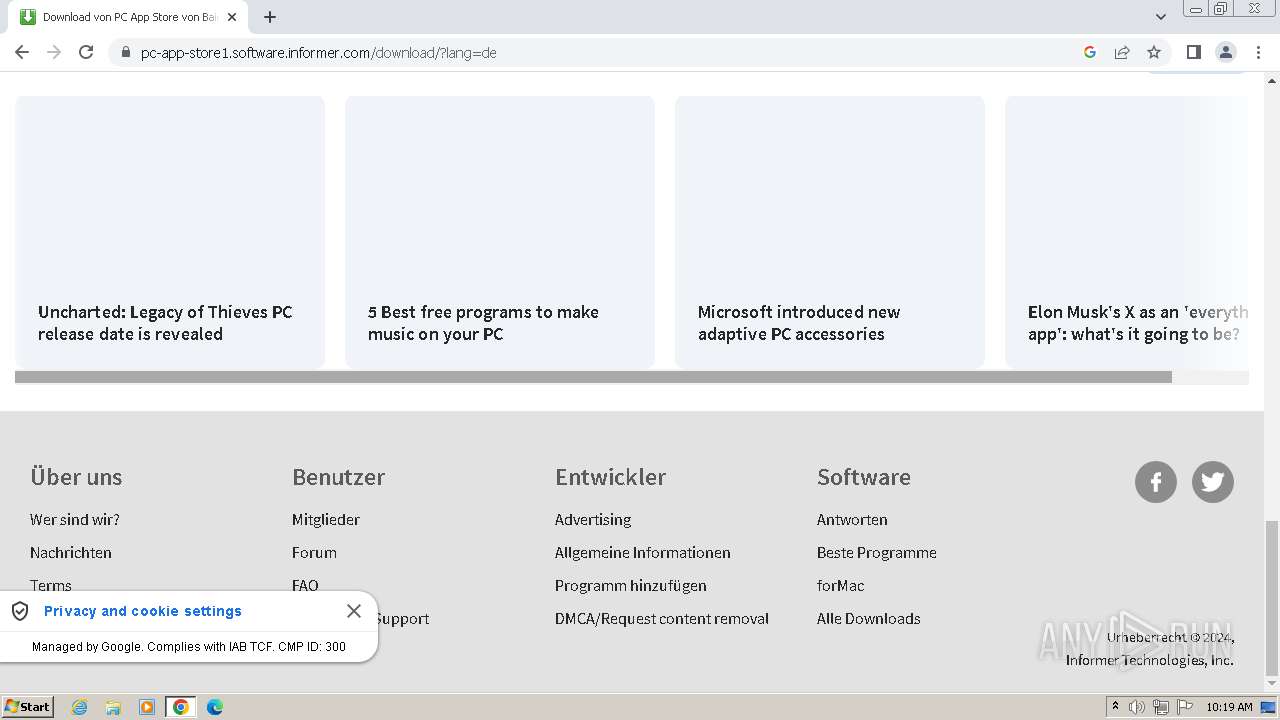
Task: Go back with browser back arrow
Action: [x=22, y=52]
